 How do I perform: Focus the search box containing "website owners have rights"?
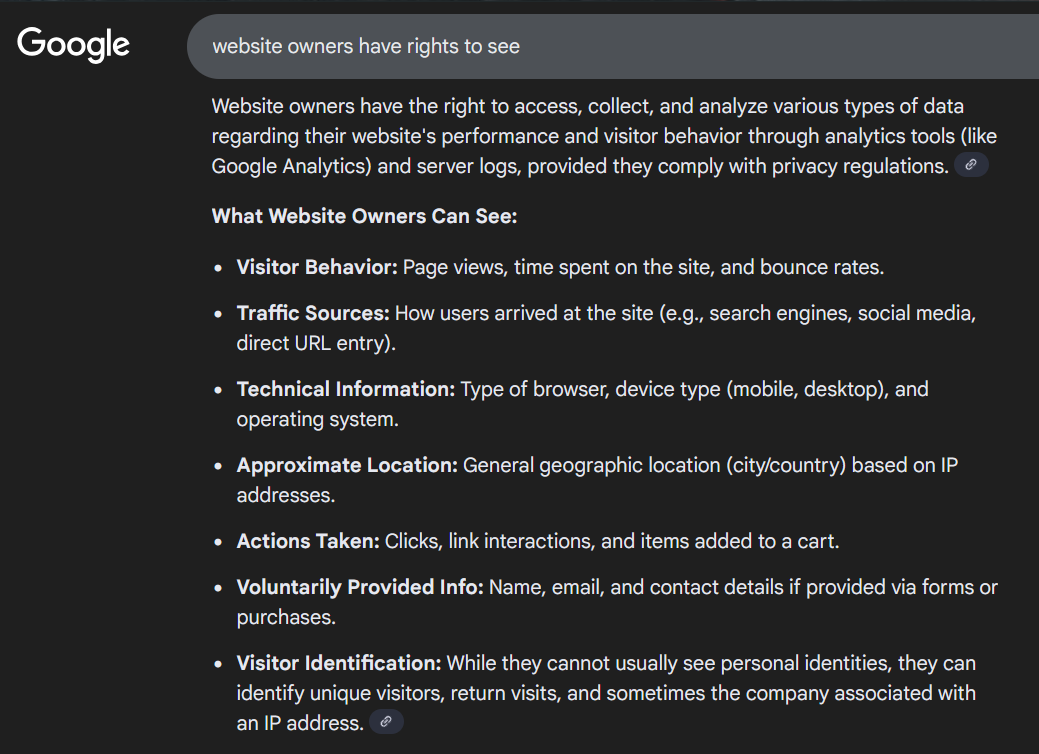[x=600, y=46]
